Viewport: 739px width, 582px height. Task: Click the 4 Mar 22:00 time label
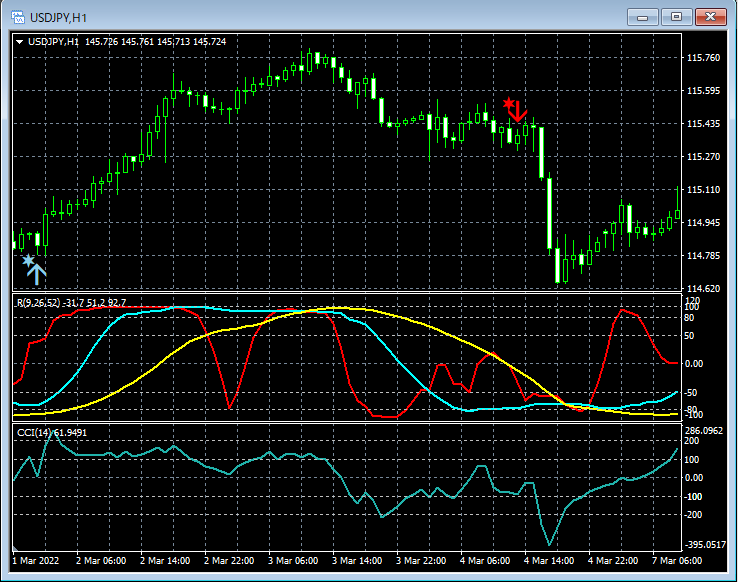pos(613,561)
